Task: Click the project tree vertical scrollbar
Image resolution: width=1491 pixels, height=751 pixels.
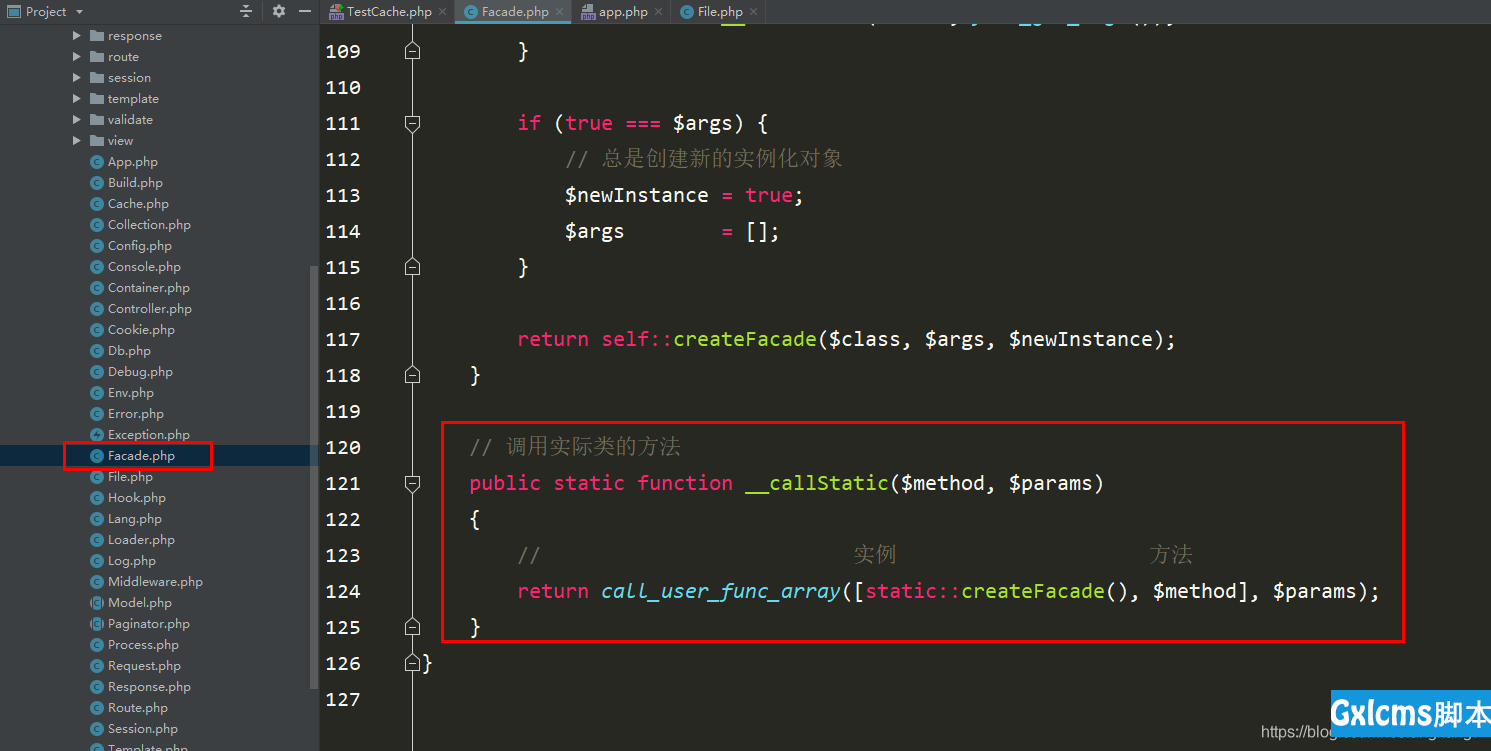Action: click(x=314, y=477)
